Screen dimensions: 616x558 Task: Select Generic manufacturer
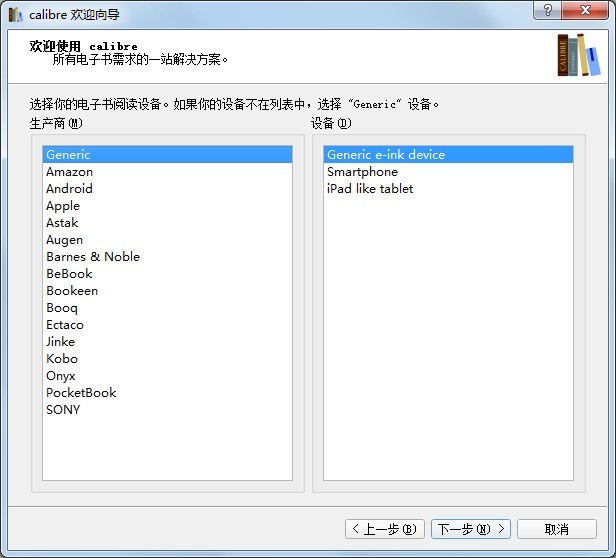pyautogui.click(x=167, y=154)
